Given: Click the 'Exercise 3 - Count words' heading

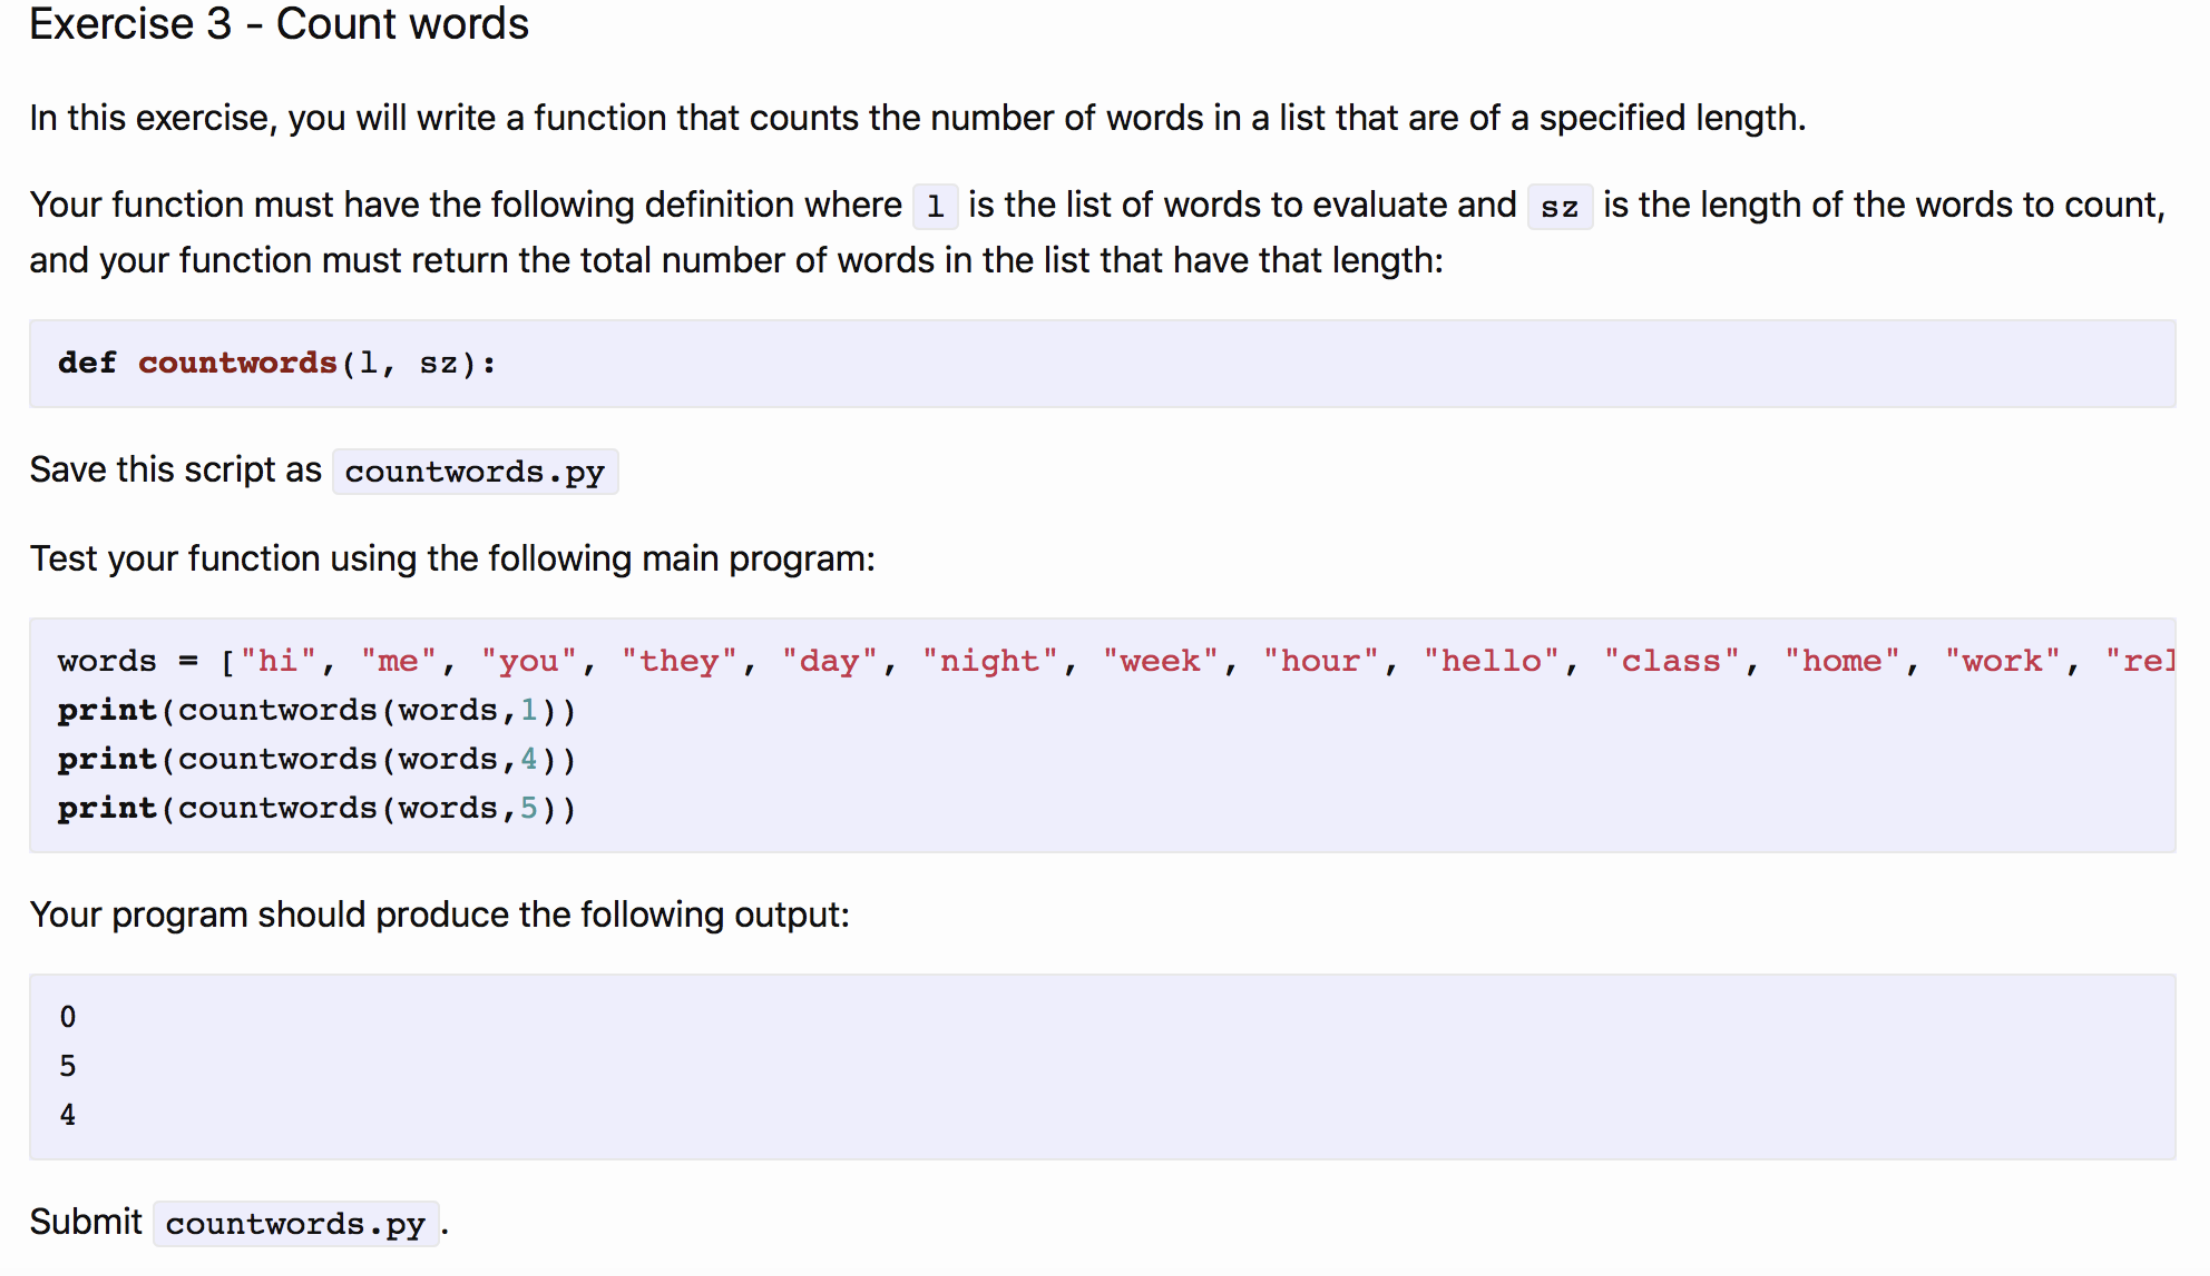Looking at the screenshot, I should (278, 24).
